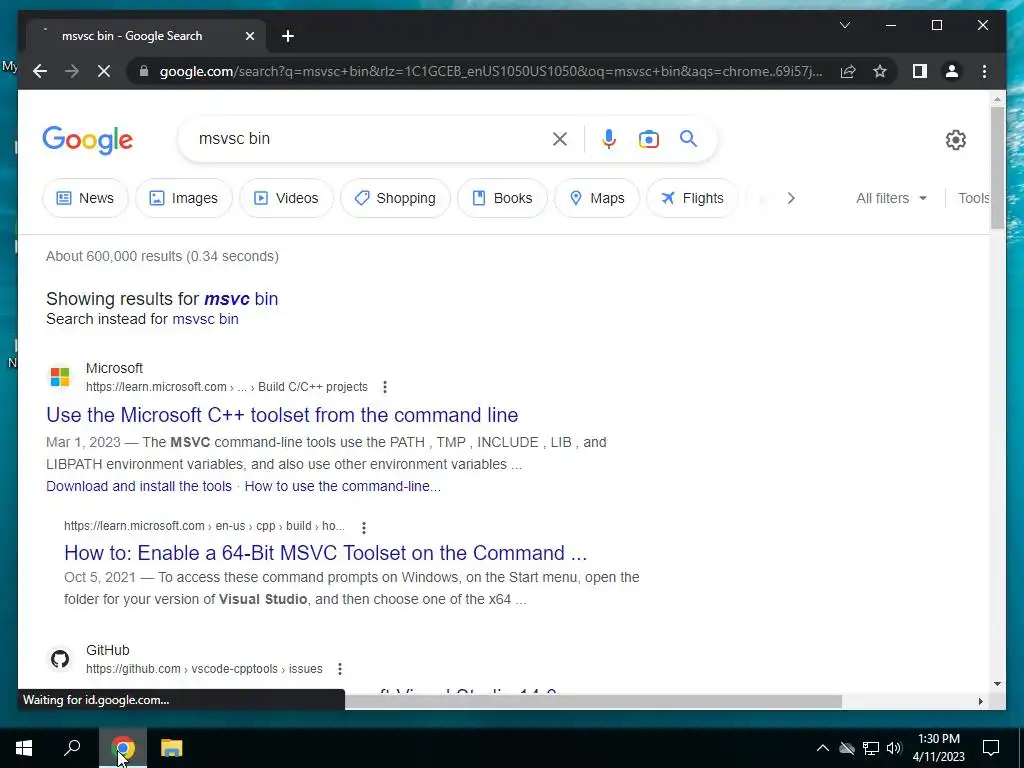Stop loading the page with X button

coord(104,71)
